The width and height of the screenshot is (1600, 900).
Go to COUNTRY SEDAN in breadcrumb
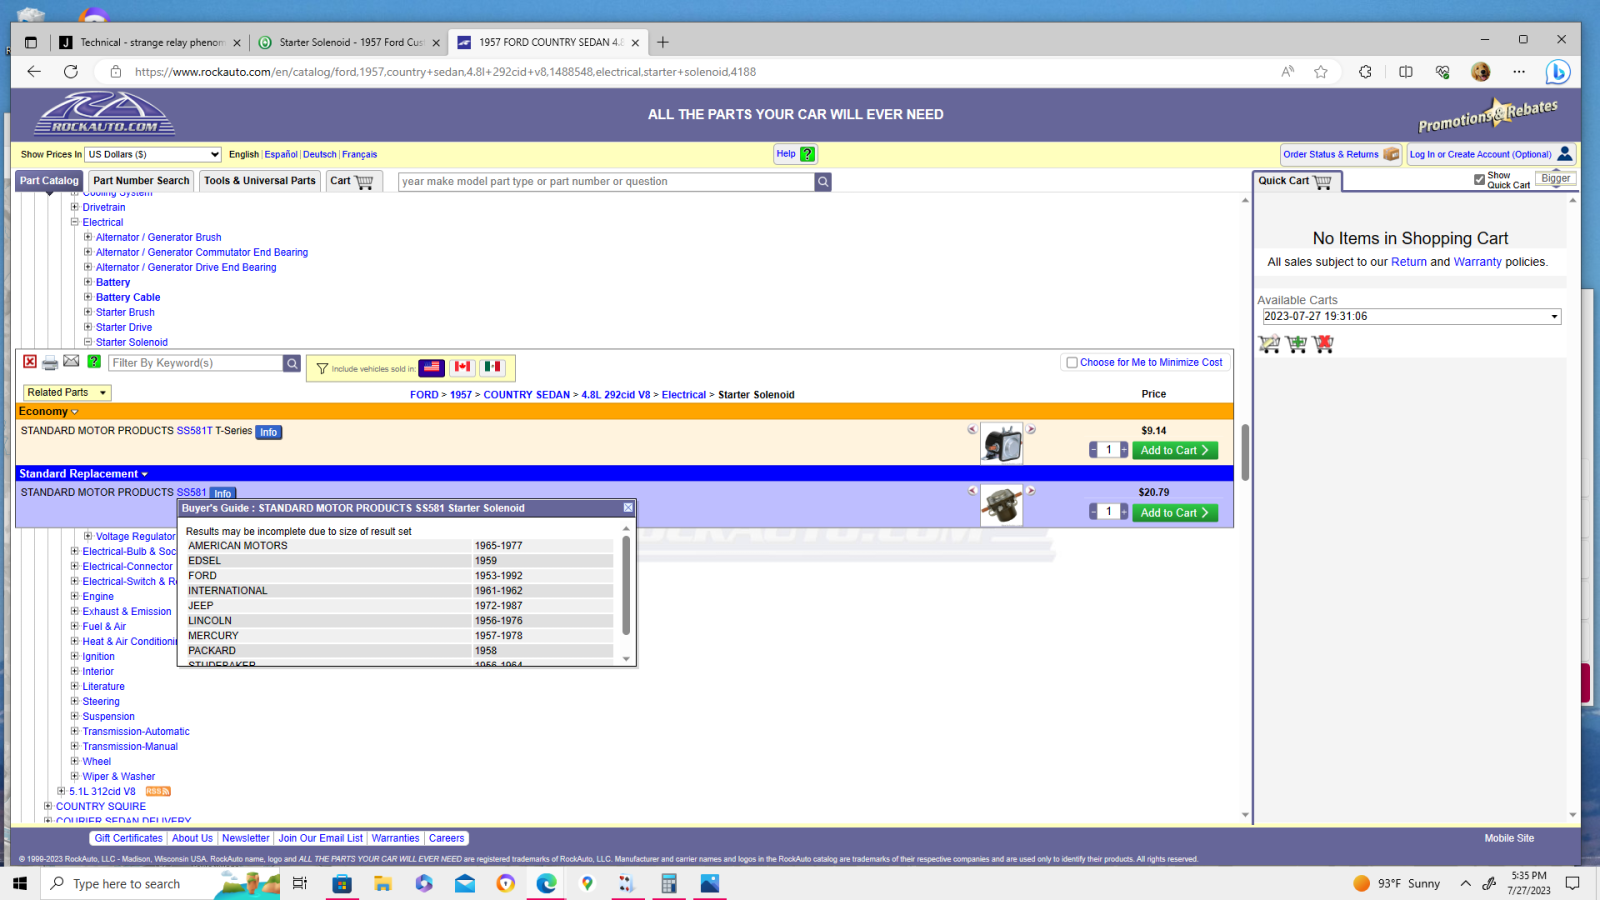click(527, 395)
